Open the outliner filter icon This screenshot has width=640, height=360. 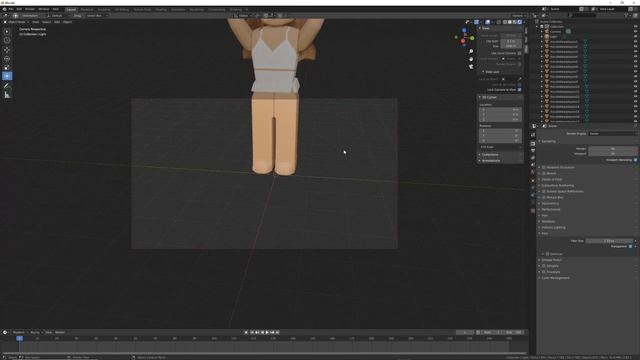tap(627, 16)
